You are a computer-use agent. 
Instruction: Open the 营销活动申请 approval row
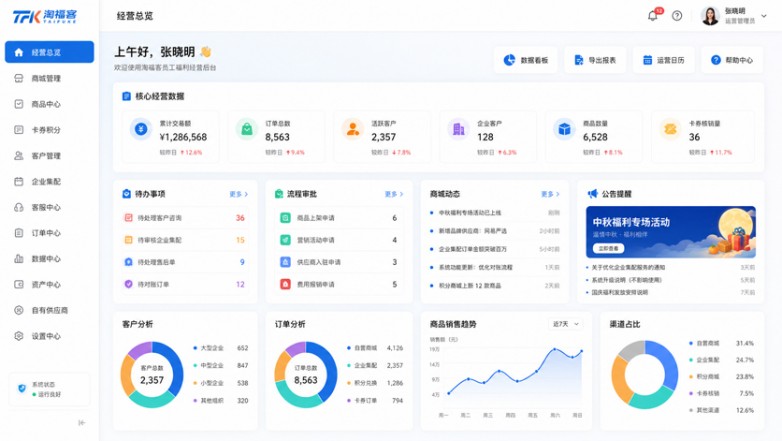point(339,240)
